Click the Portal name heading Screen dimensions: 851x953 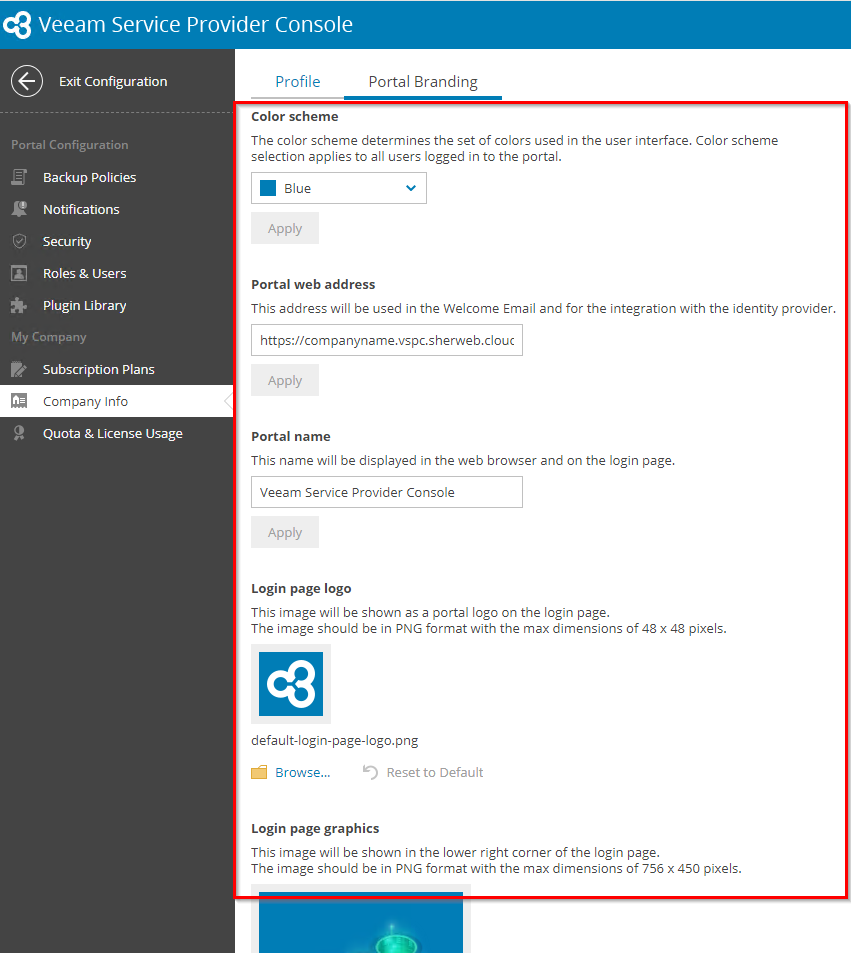click(291, 436)
